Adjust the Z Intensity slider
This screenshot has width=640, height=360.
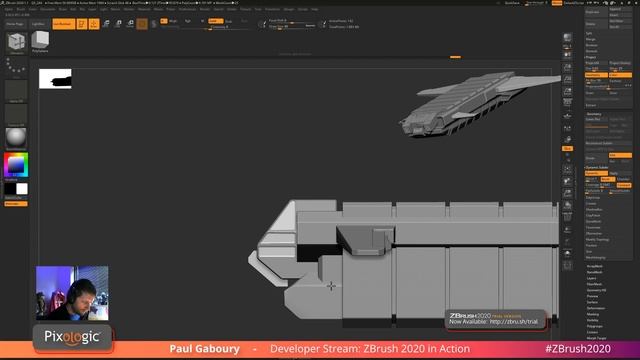point(229,27)
